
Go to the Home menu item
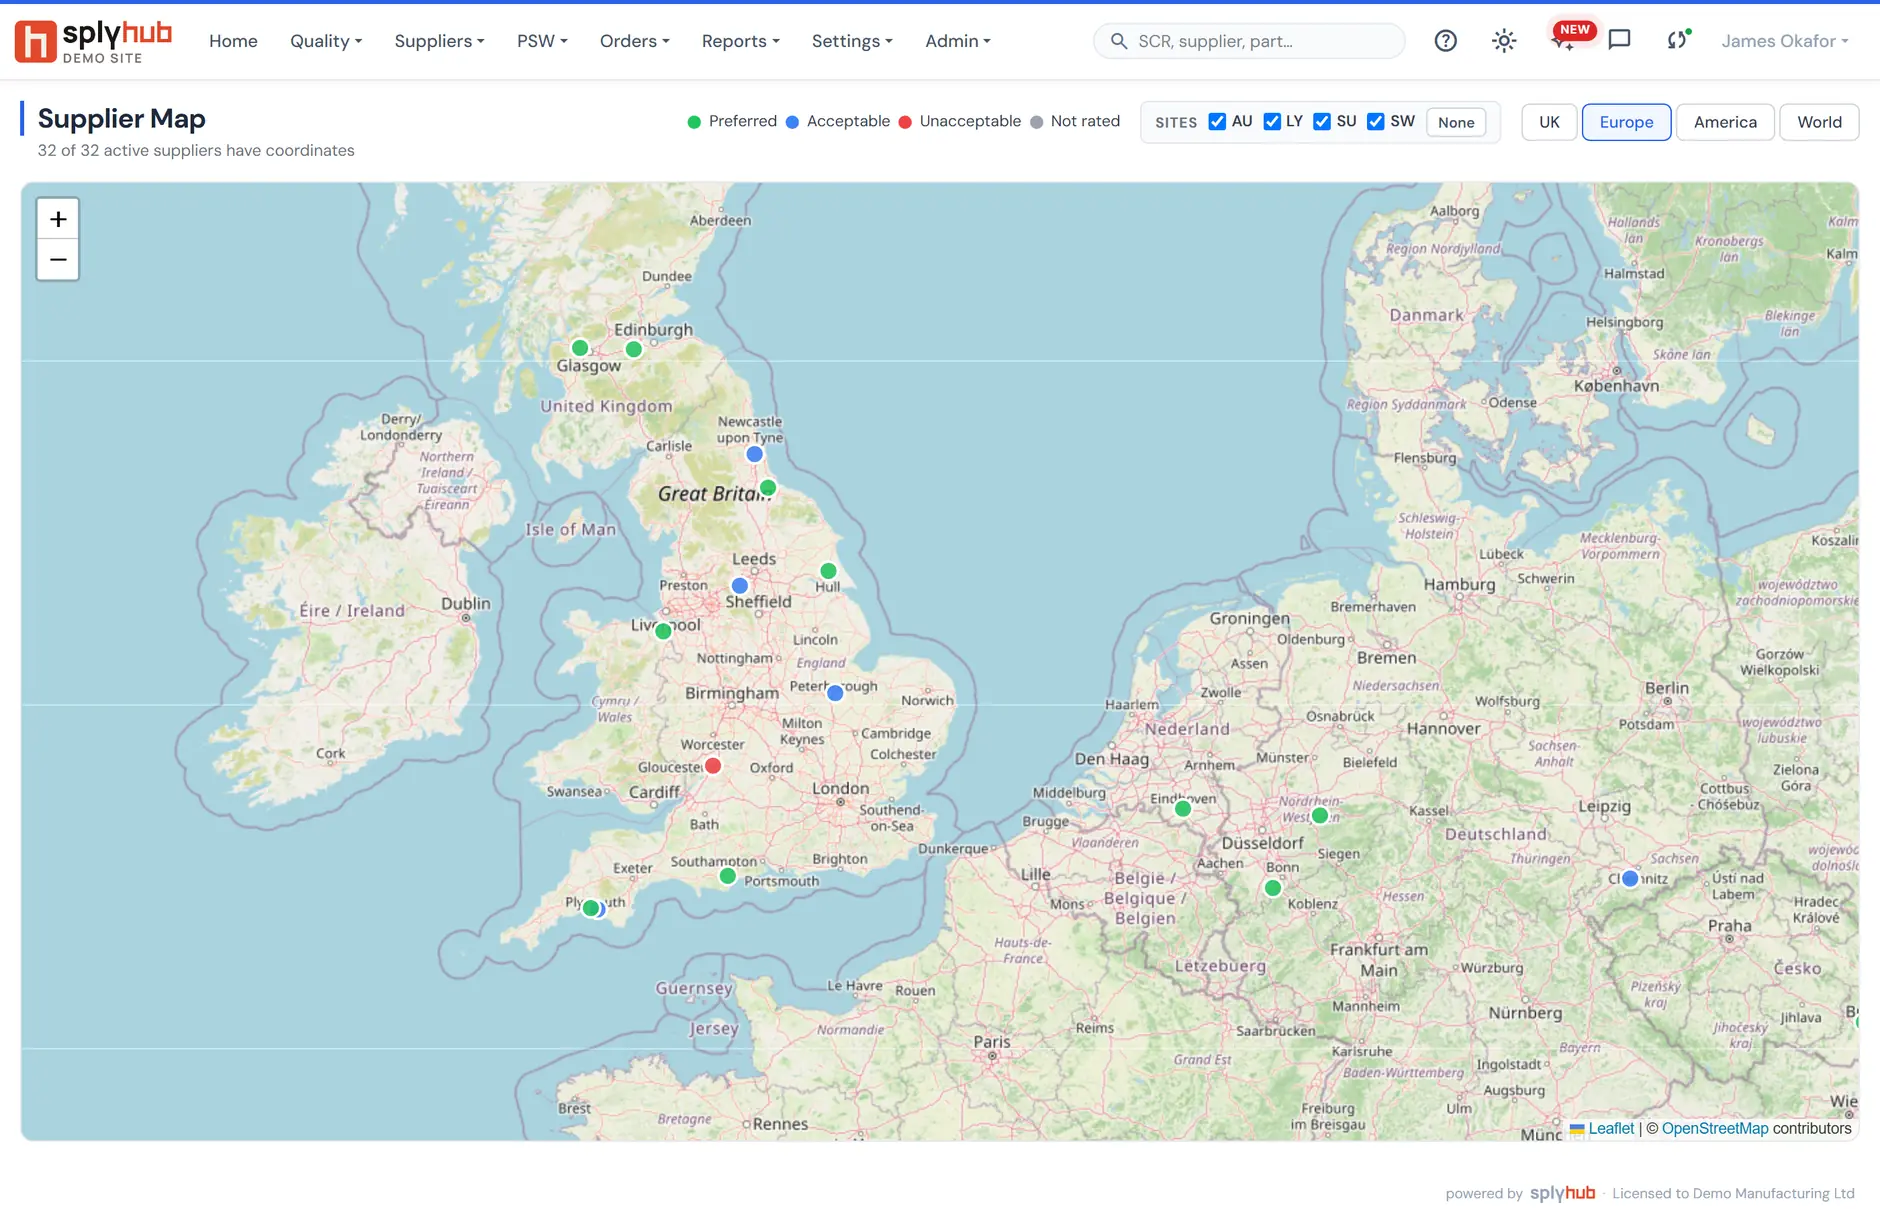[233, 41]
